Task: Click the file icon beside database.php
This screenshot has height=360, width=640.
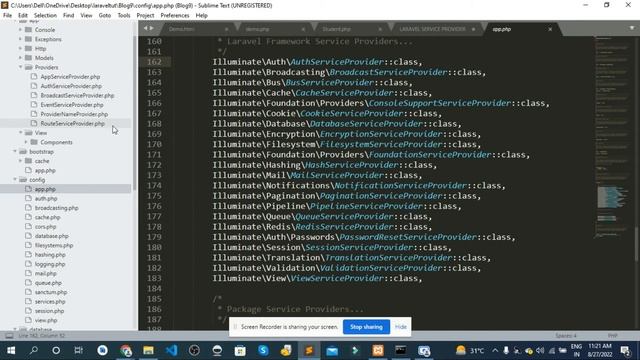Action: (x=28, y=236)
